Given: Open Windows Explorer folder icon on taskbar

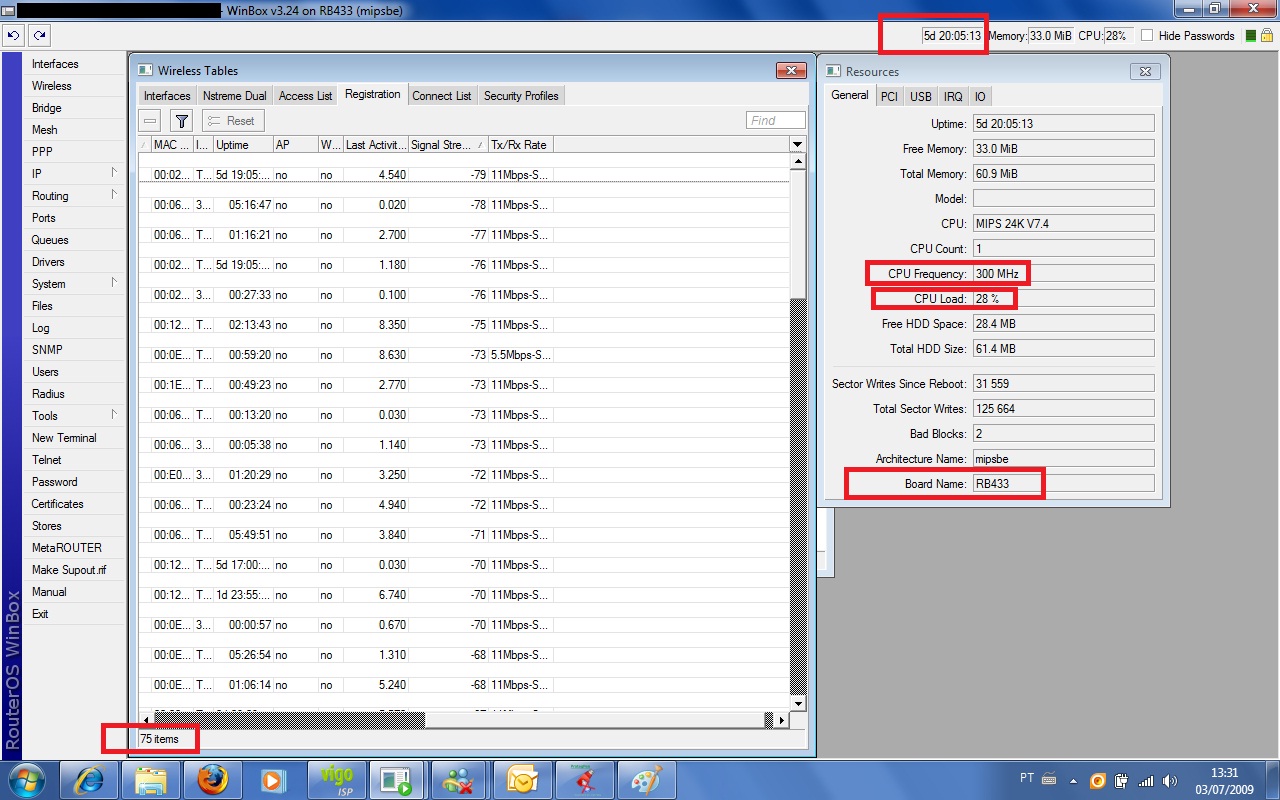Looking at the screenshot, I should click(151, 779).
